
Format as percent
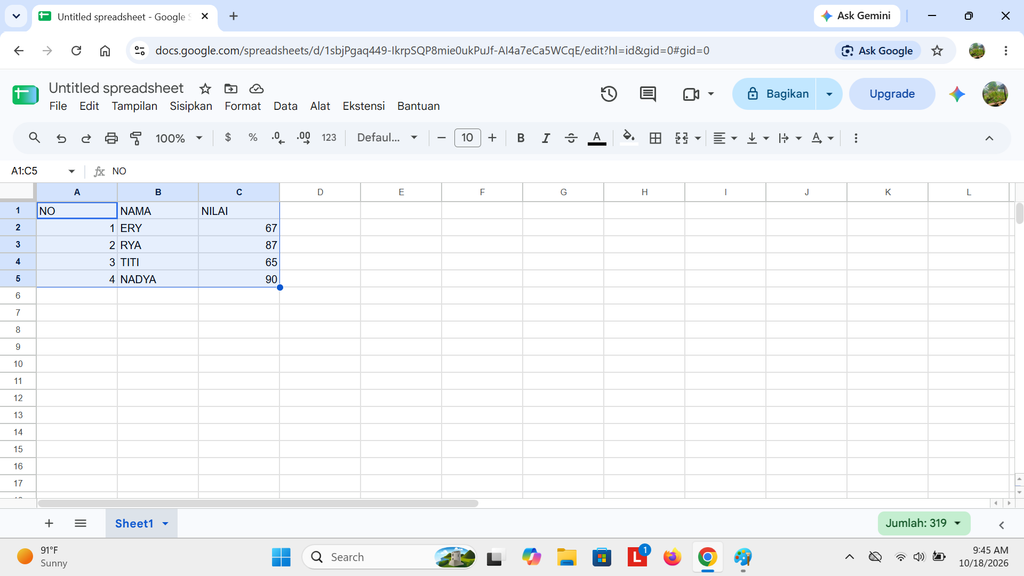(253, 138)
